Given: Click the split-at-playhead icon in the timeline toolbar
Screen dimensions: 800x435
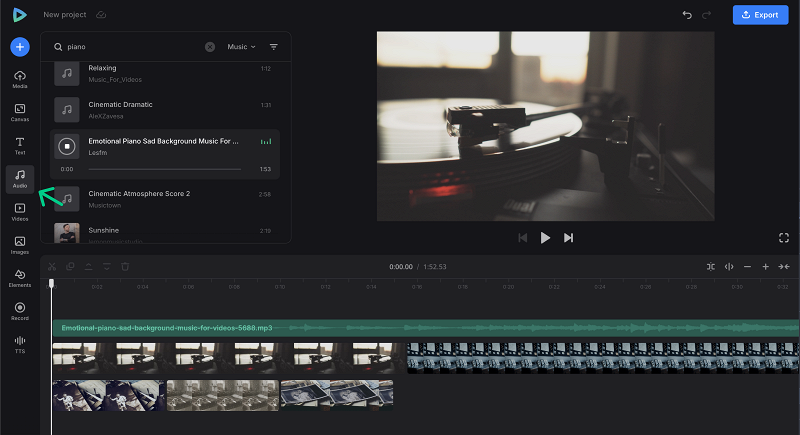Looking at the screenshot, I should [711, 267].
